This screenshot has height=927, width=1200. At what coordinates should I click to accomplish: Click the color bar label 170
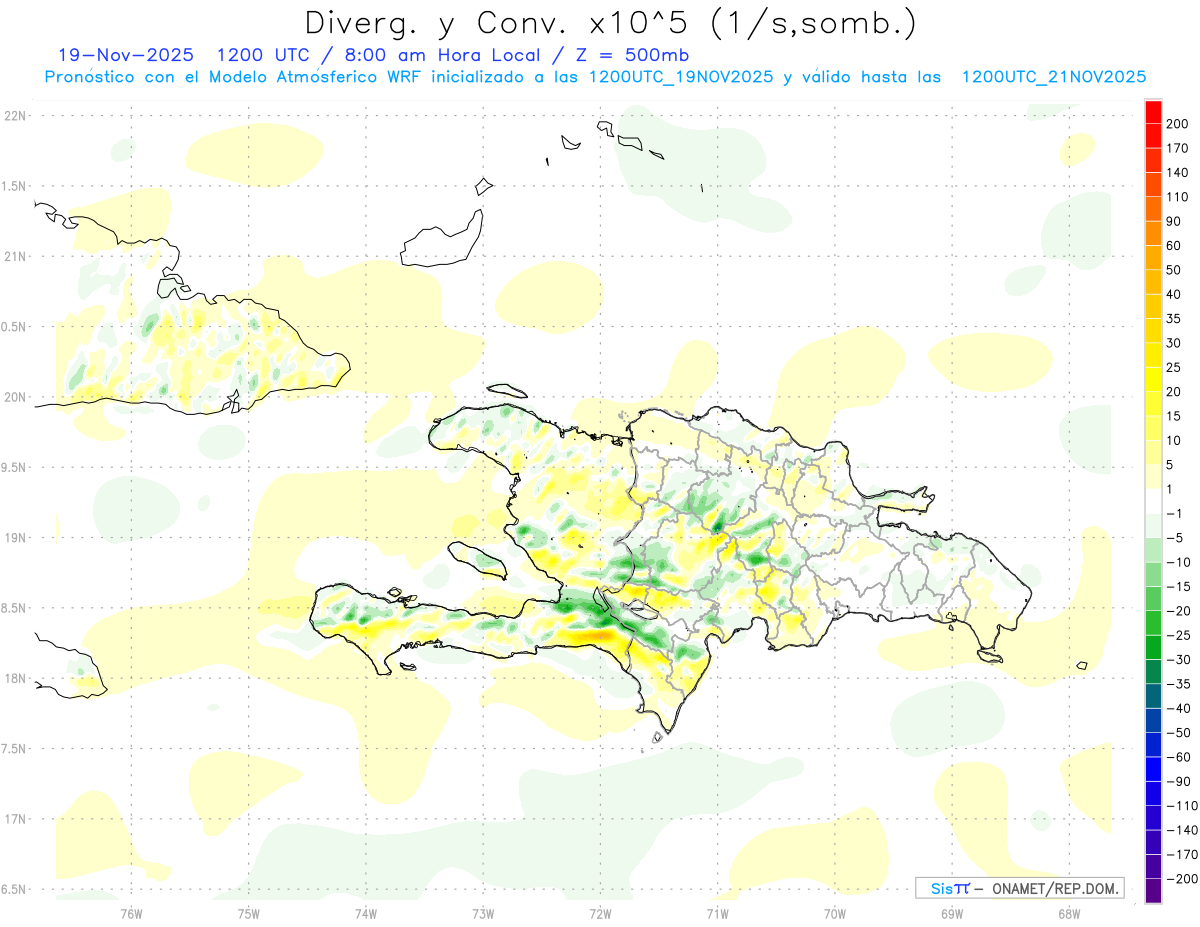(x=1177, y=148)
